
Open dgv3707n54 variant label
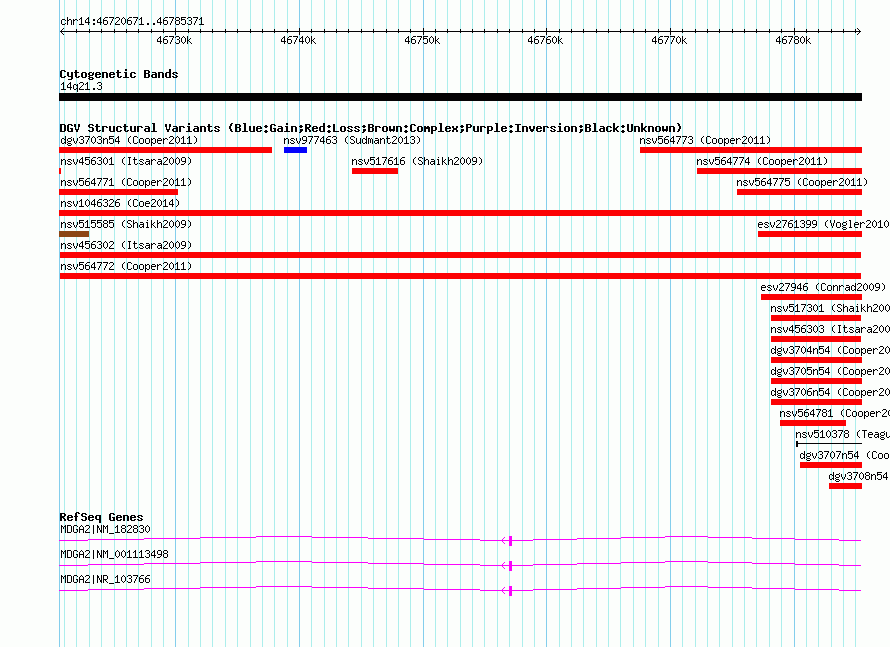845,455
